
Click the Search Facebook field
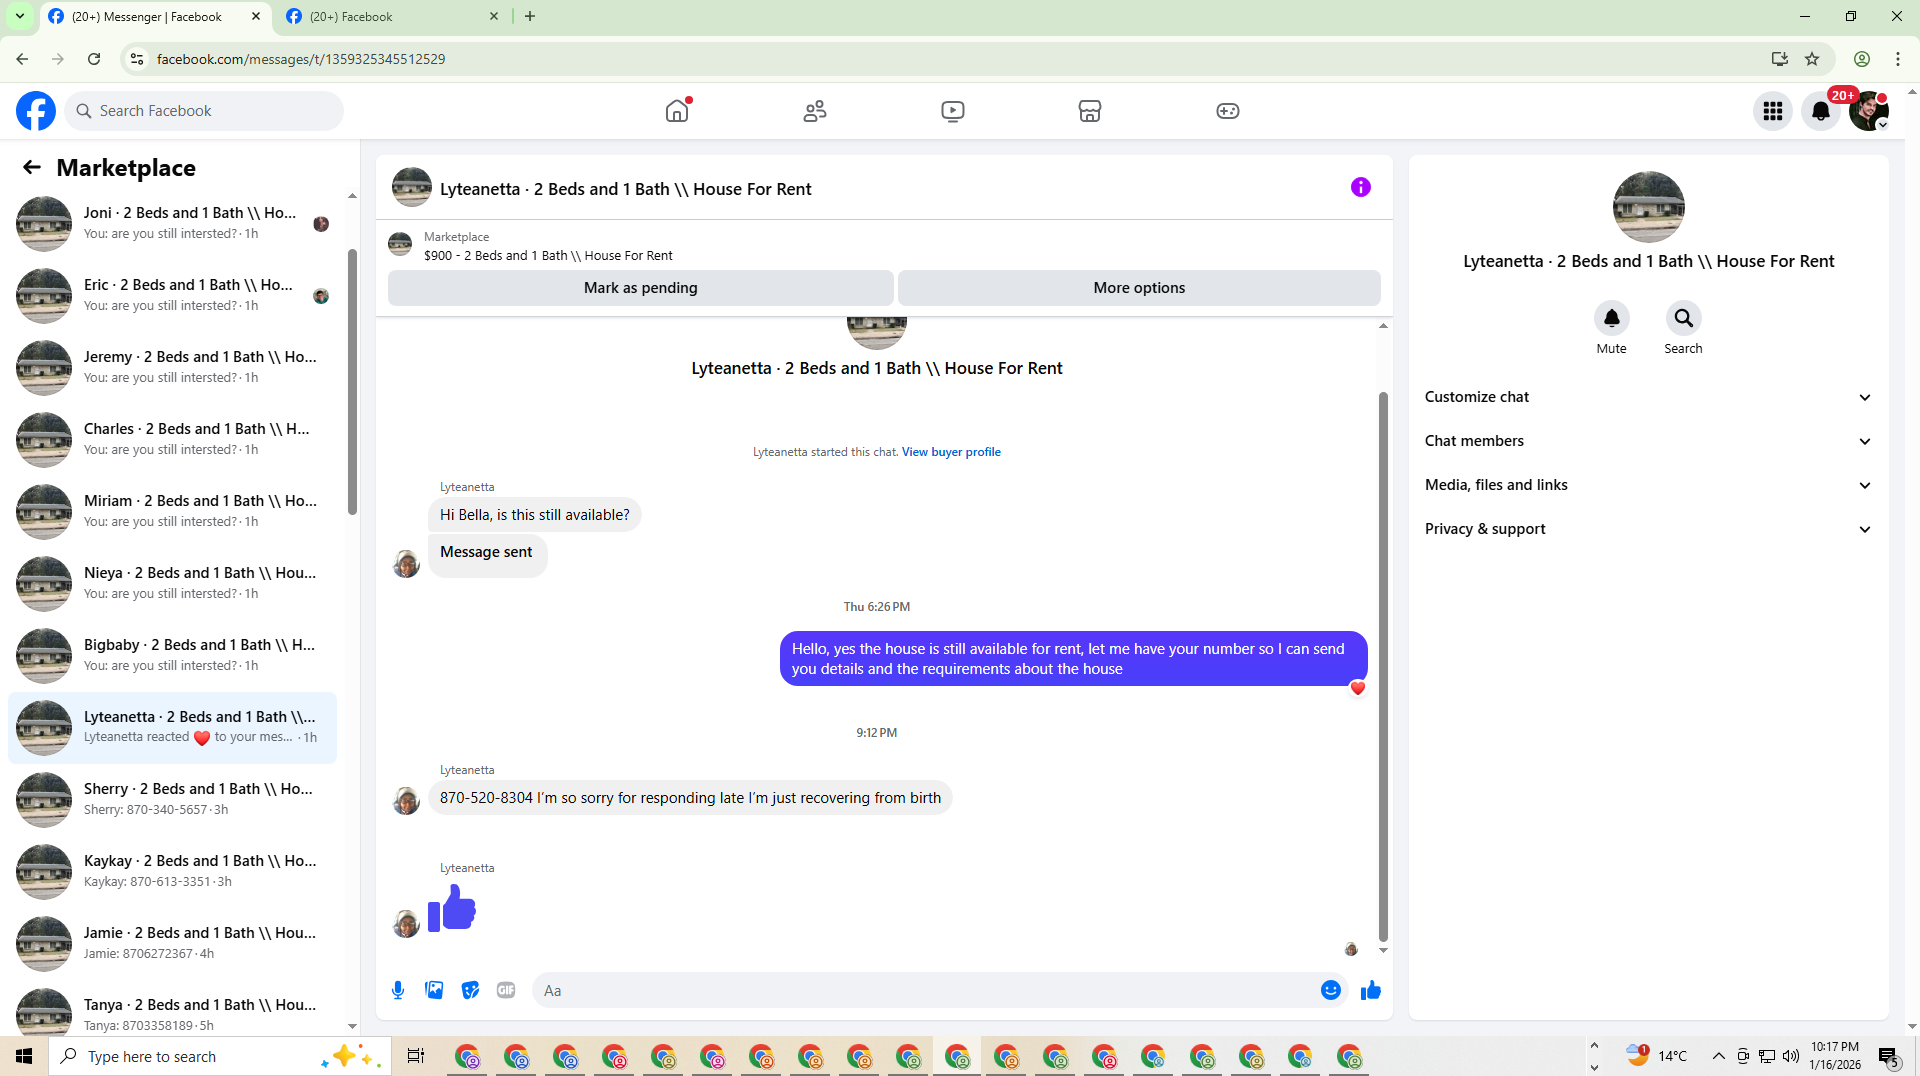[205, 111]
